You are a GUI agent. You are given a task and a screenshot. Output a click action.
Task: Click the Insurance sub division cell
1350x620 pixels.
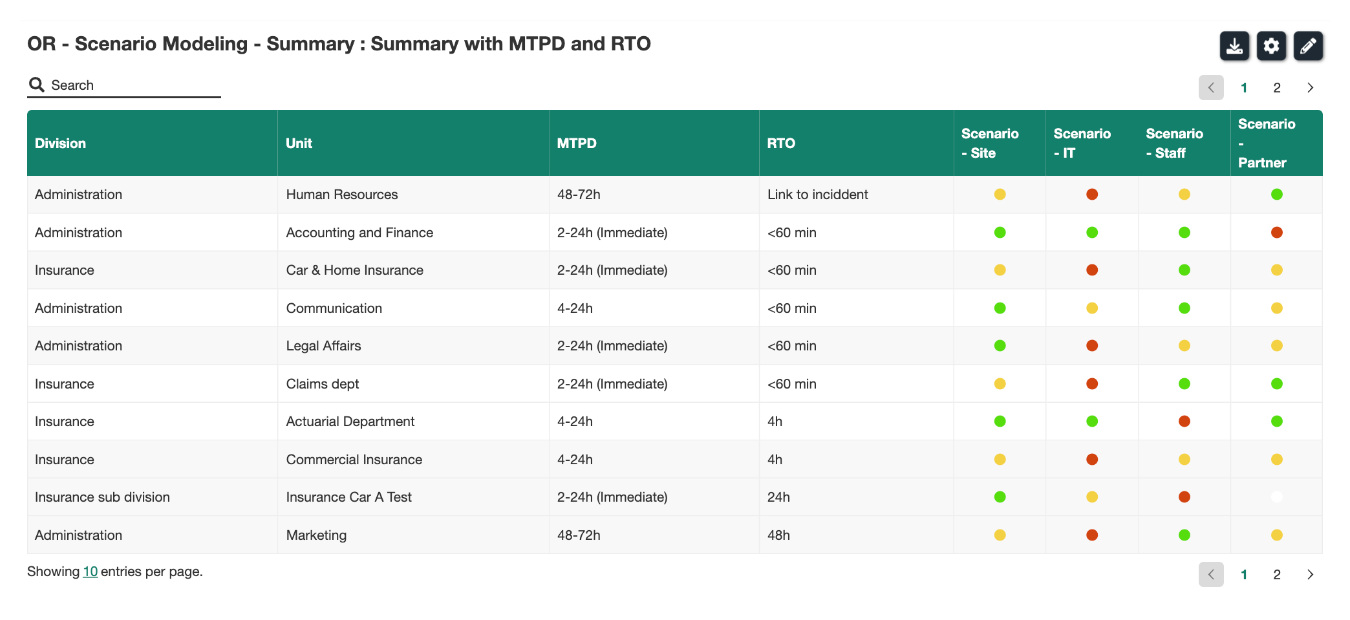click(152, 497)
